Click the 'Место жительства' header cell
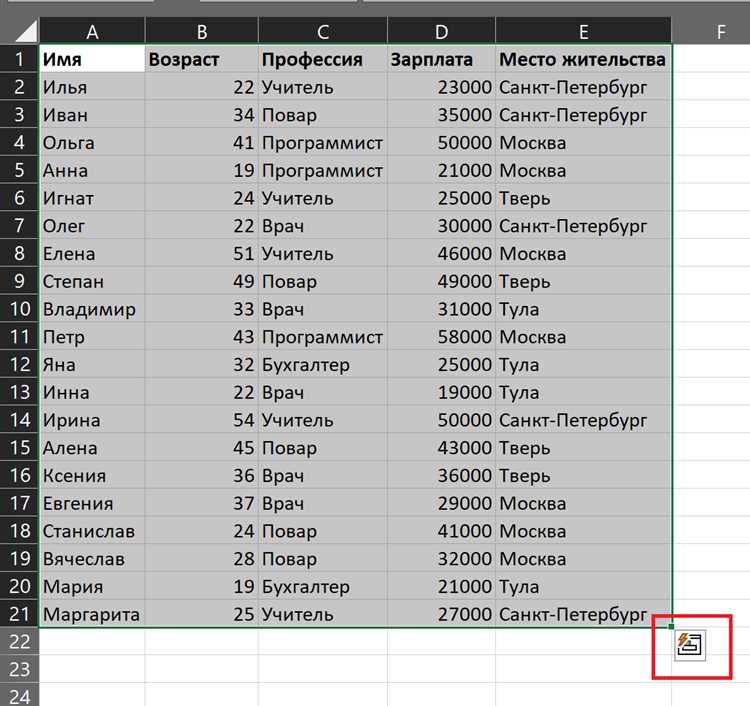 (x=583, y=59)
